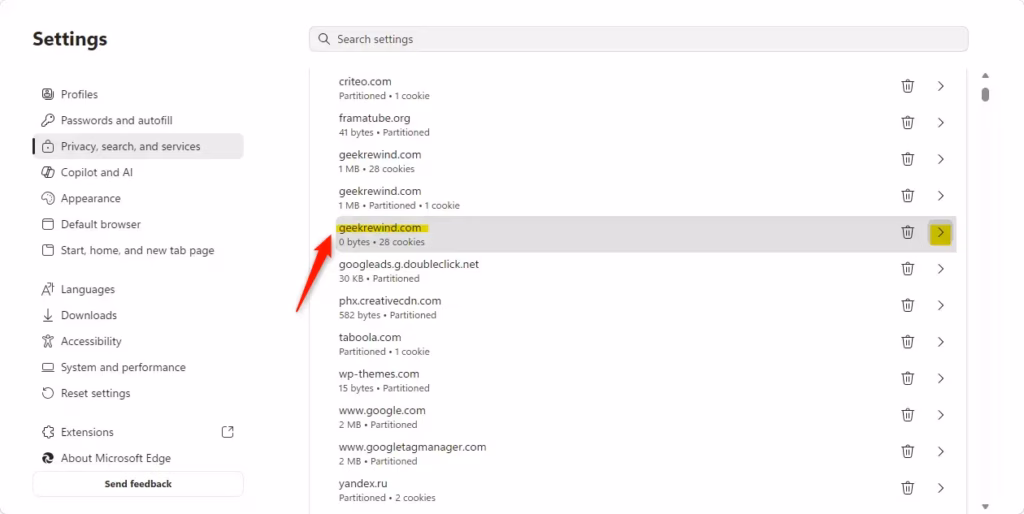
Task: Click the vertical scrollbar thumb
Action: point(985,95)
